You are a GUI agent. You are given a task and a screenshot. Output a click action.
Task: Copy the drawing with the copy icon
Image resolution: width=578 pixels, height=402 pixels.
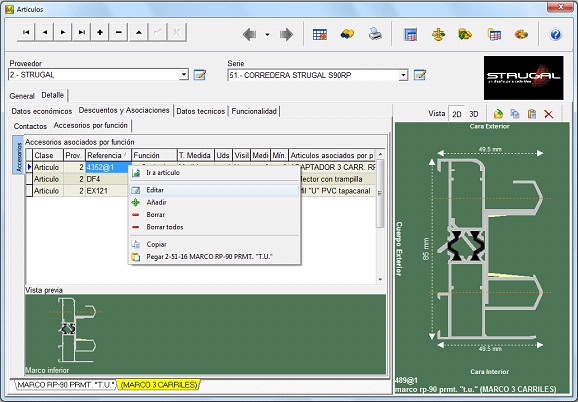[x=515, y=114]
